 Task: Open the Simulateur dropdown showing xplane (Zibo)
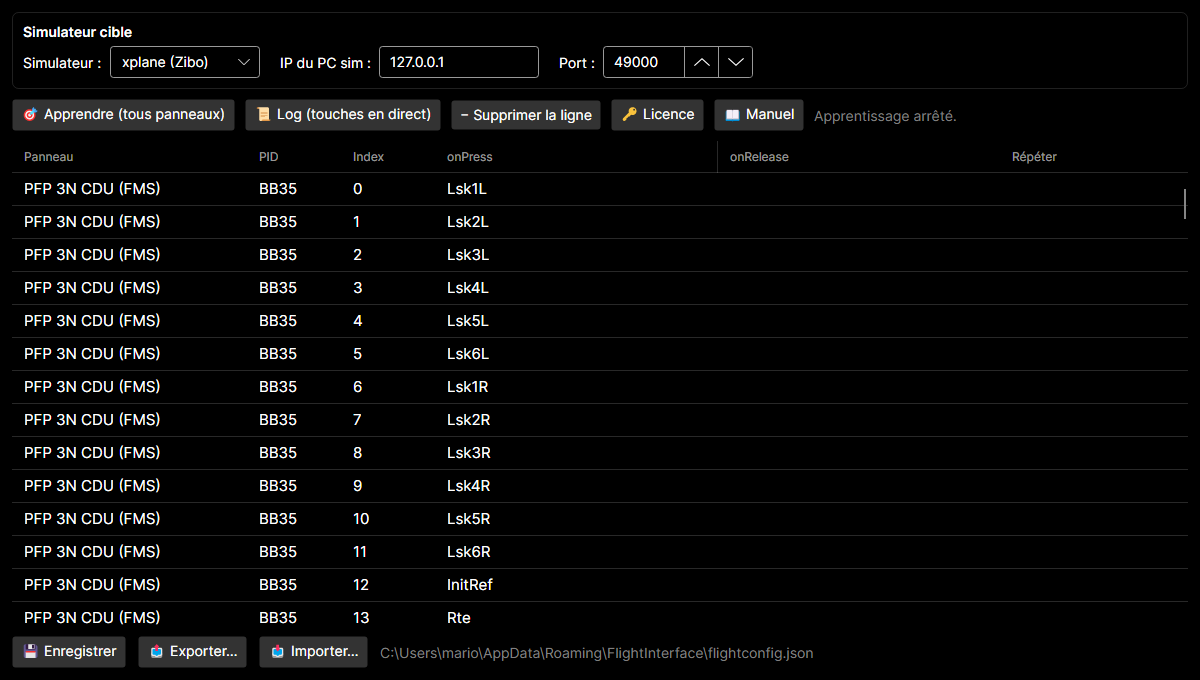[x=184, y=62]
